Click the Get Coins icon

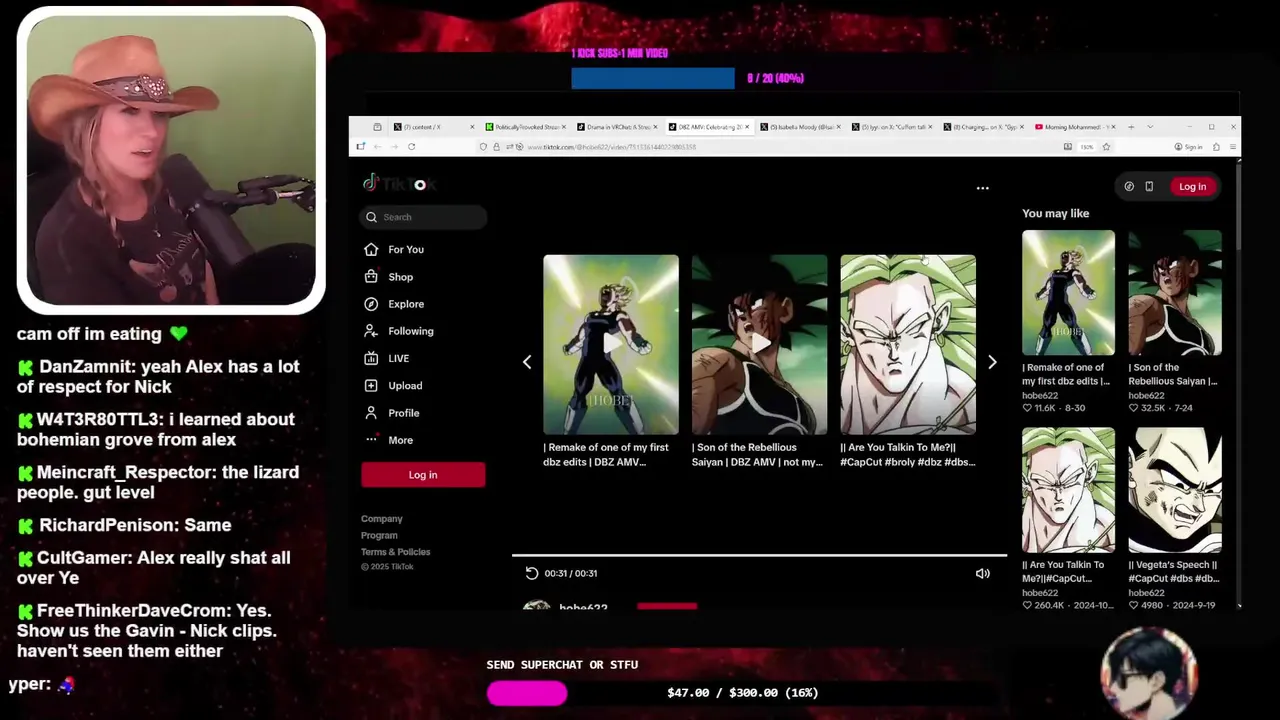point(1129,186)
